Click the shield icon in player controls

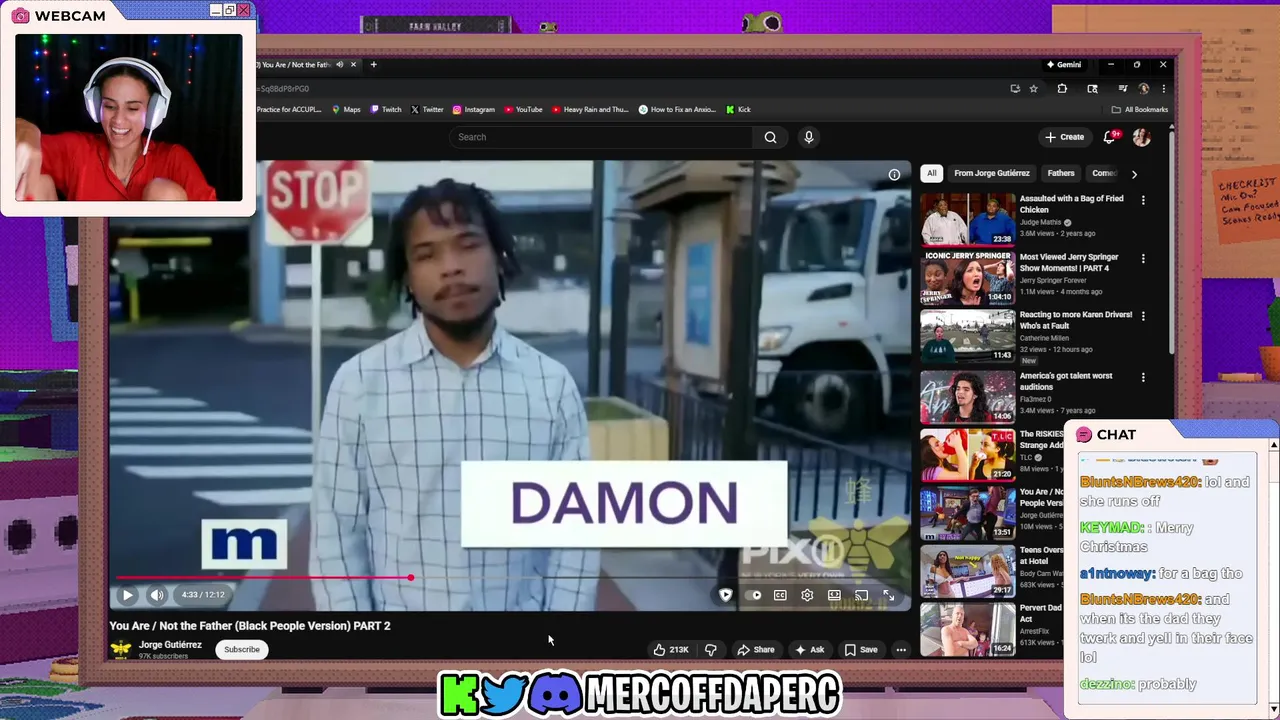pos(725,595)
